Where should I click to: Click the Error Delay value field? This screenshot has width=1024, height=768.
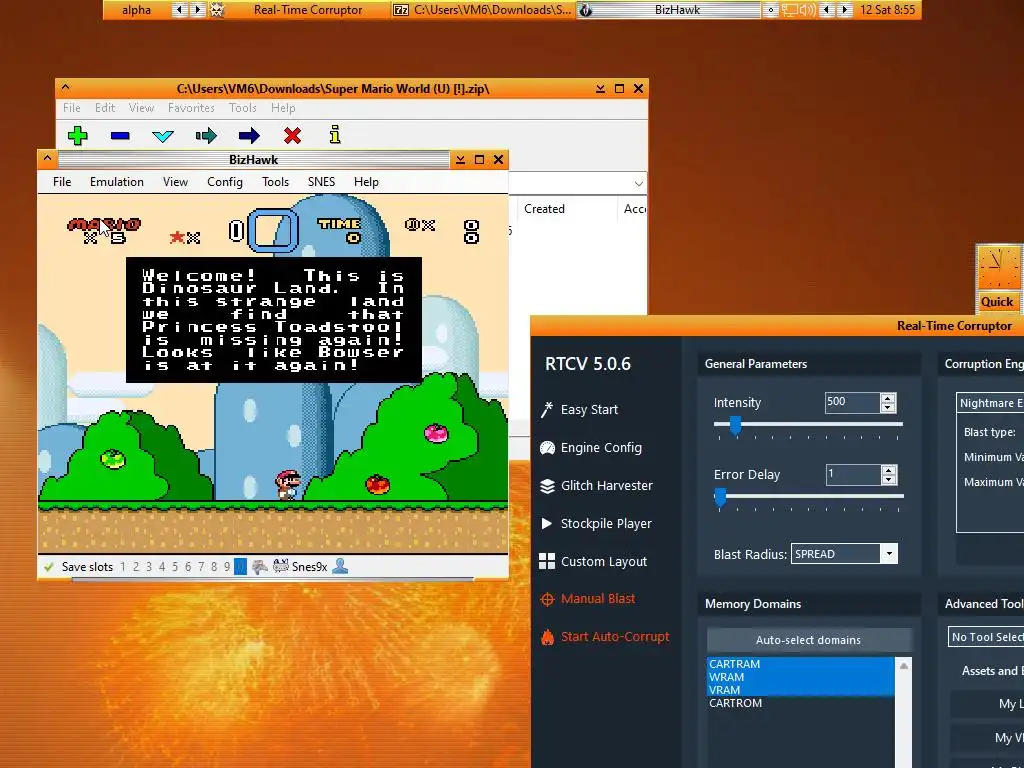(x=852, y=474)
